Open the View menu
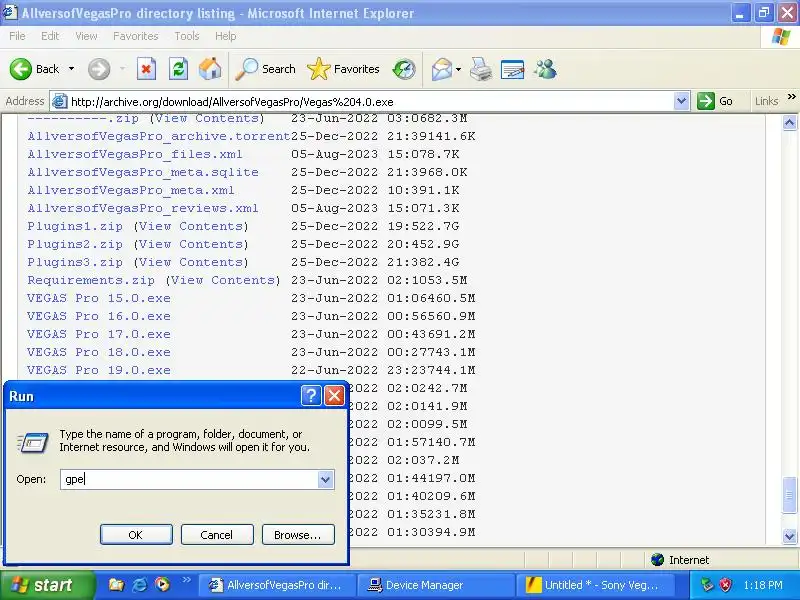Screen dimensions: 800x600 pyautogui.click(x=86, y=36)
